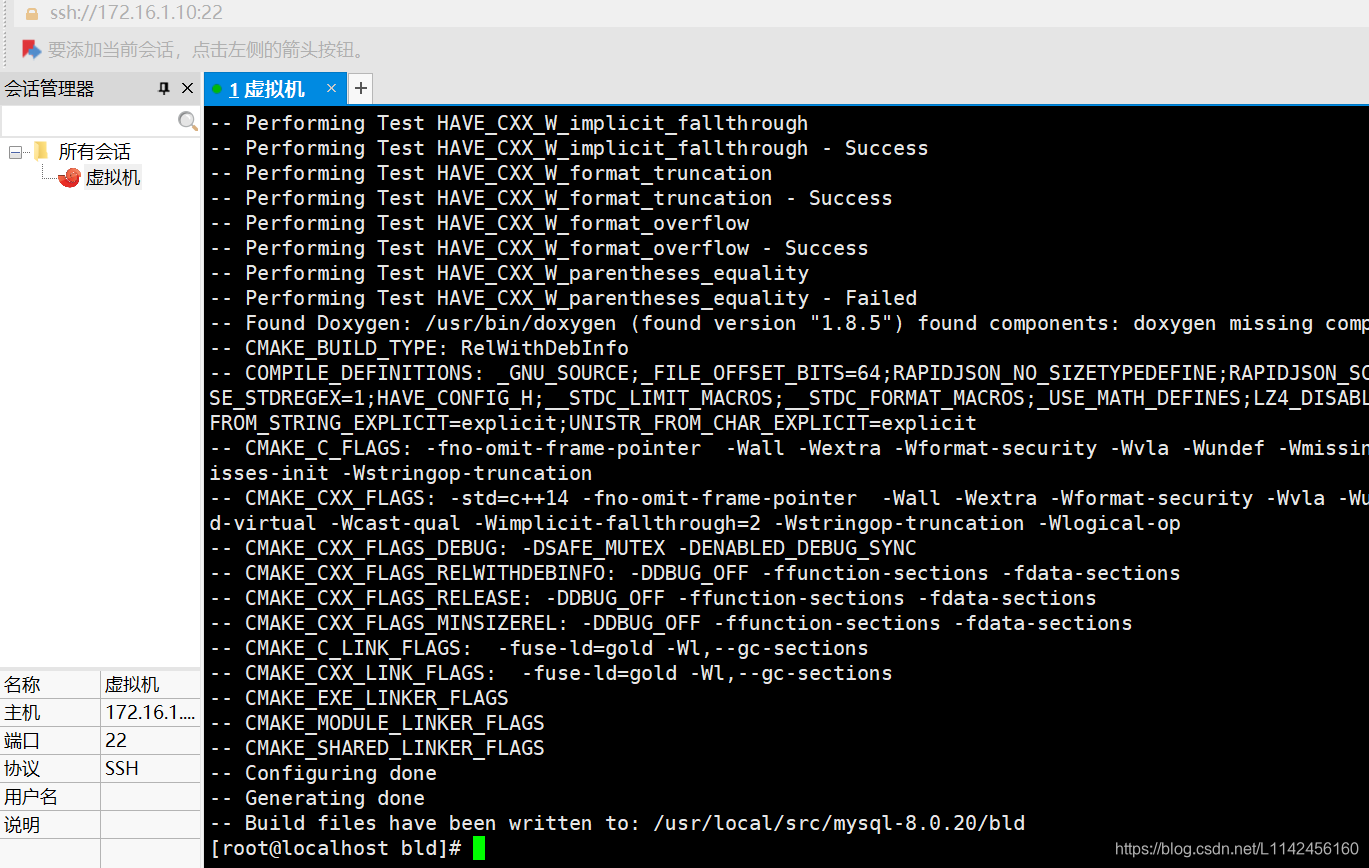Click the CMAKE_C_LINK_FLAGS line

539,648
